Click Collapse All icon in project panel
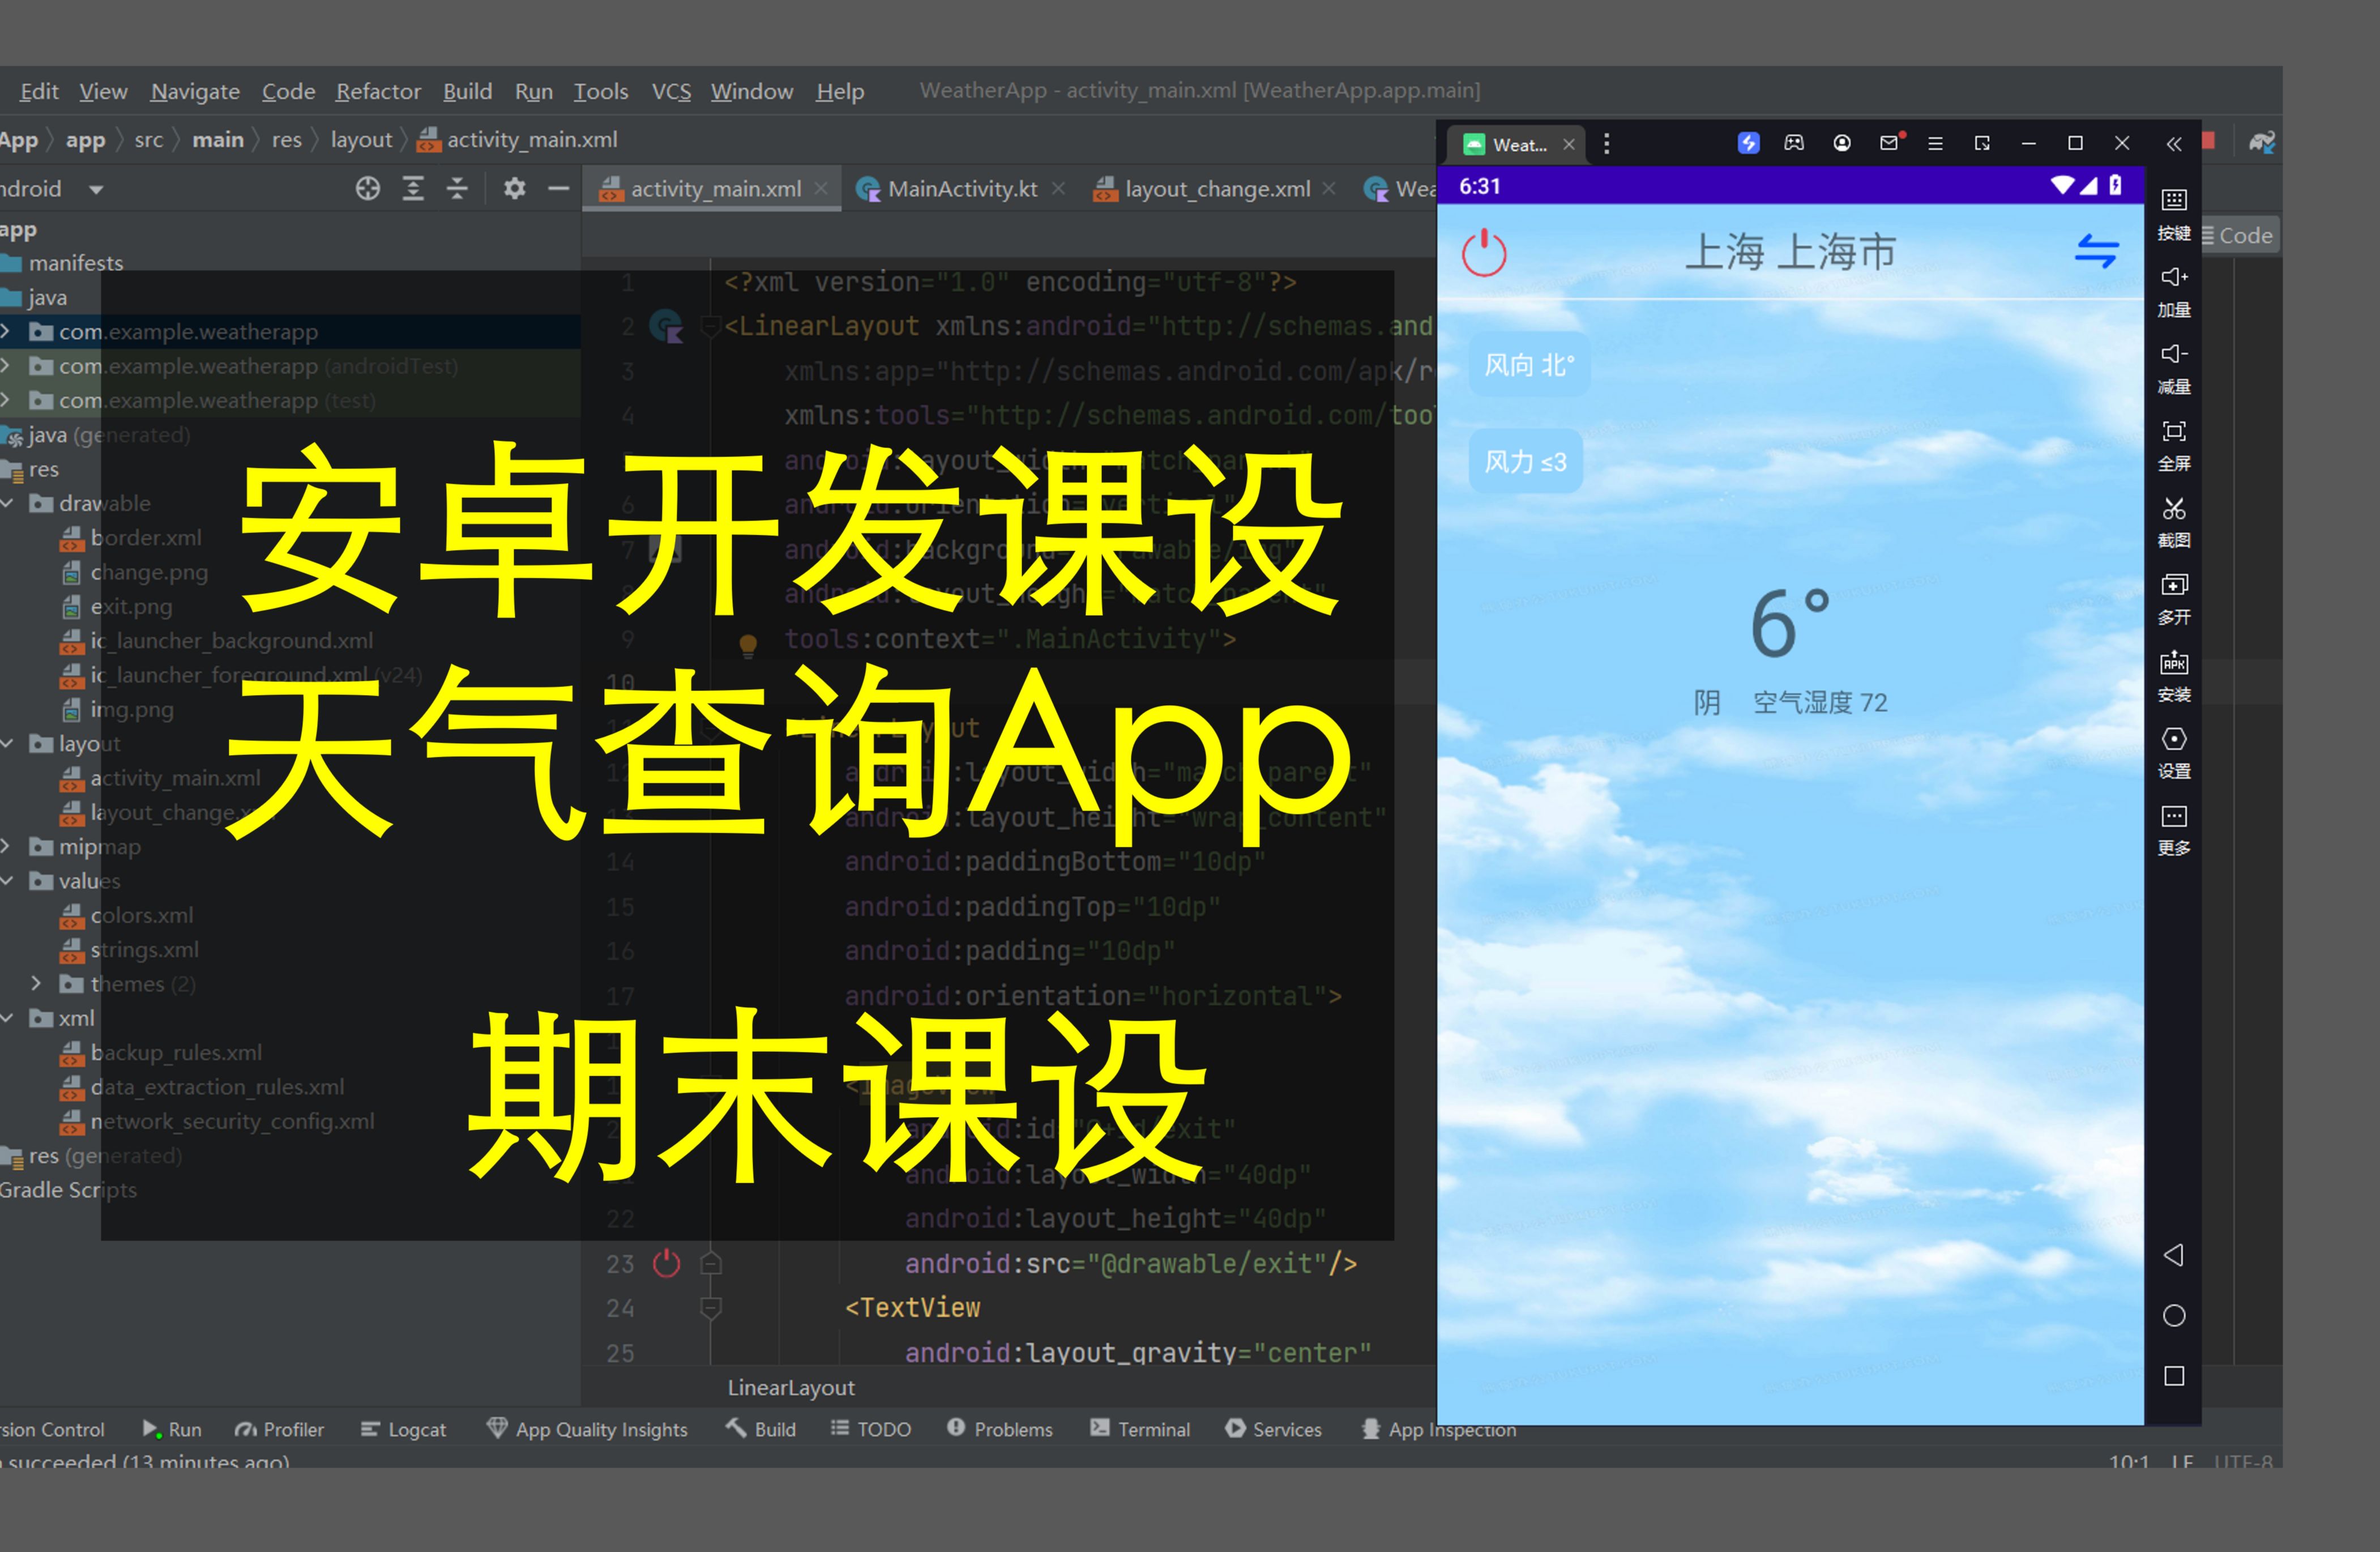 457,188
